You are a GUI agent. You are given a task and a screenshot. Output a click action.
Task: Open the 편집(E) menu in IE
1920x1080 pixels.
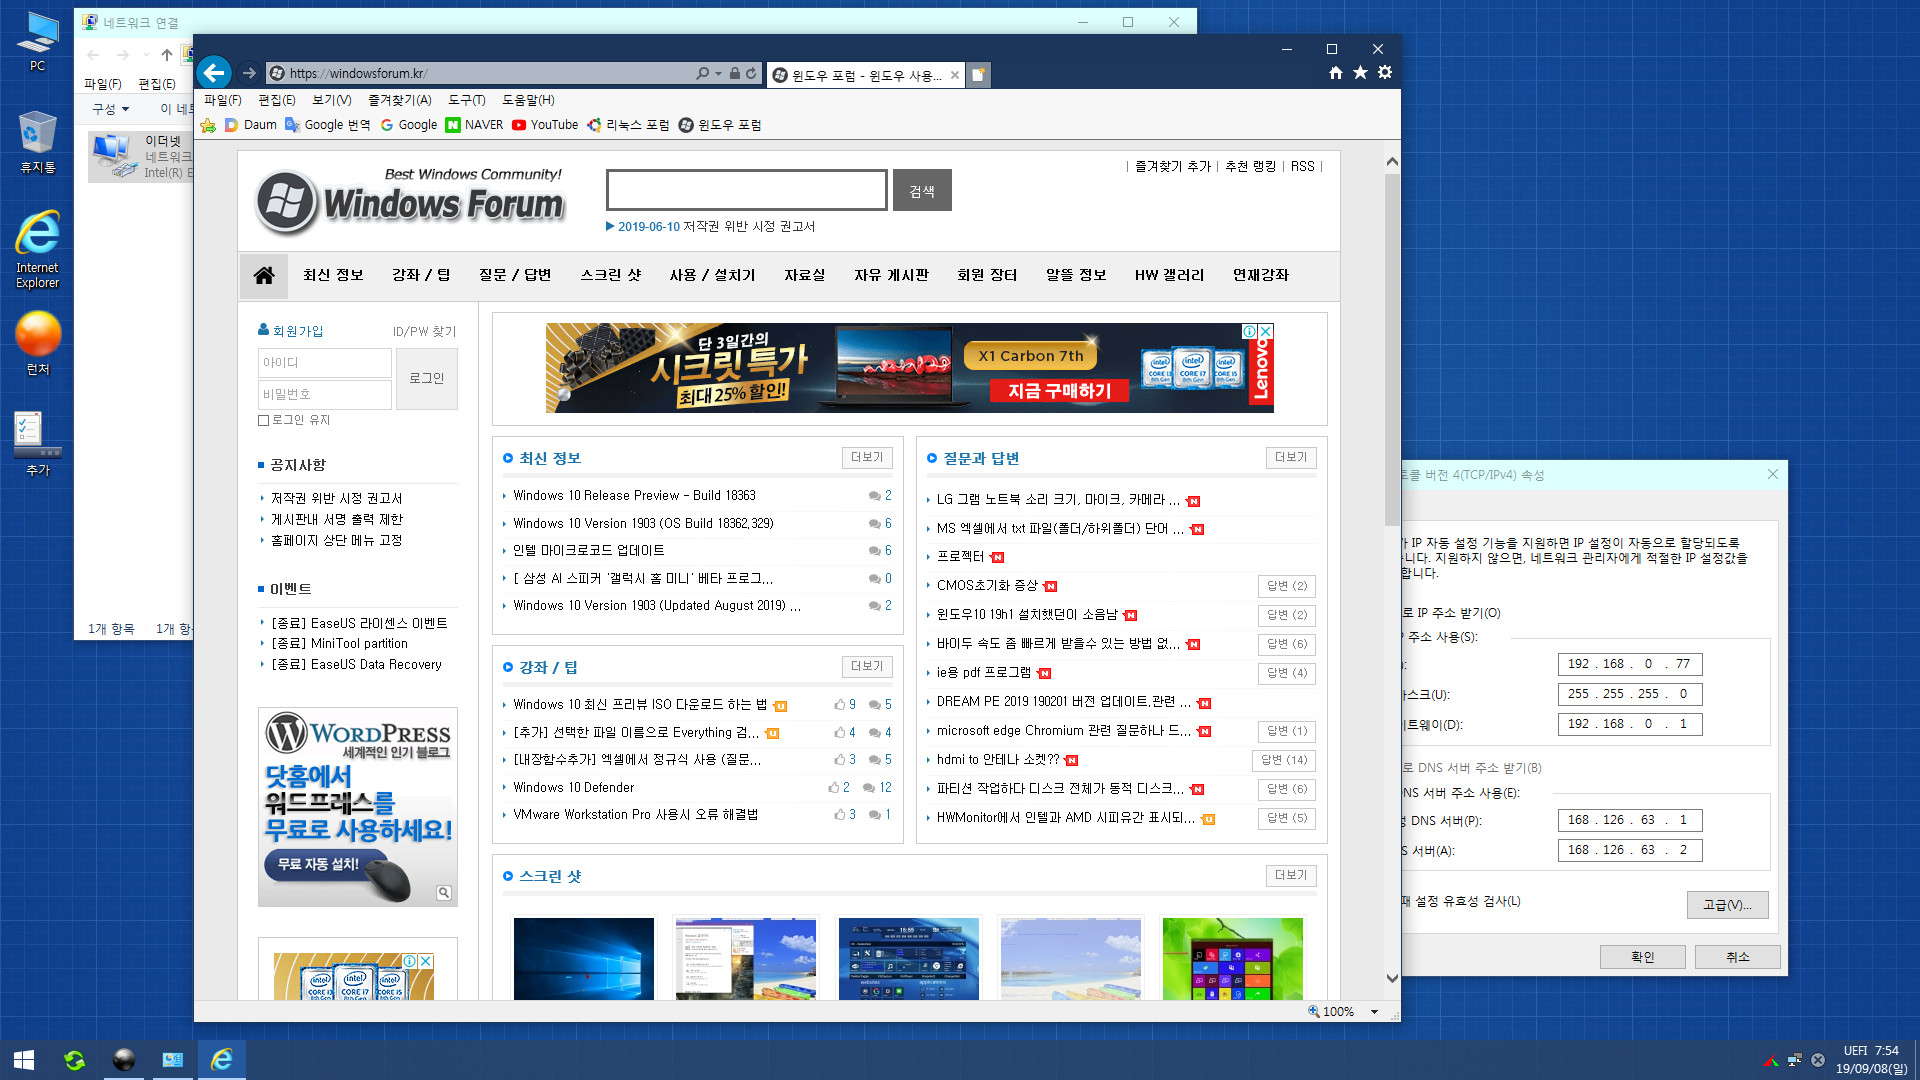tap(277, 100)
